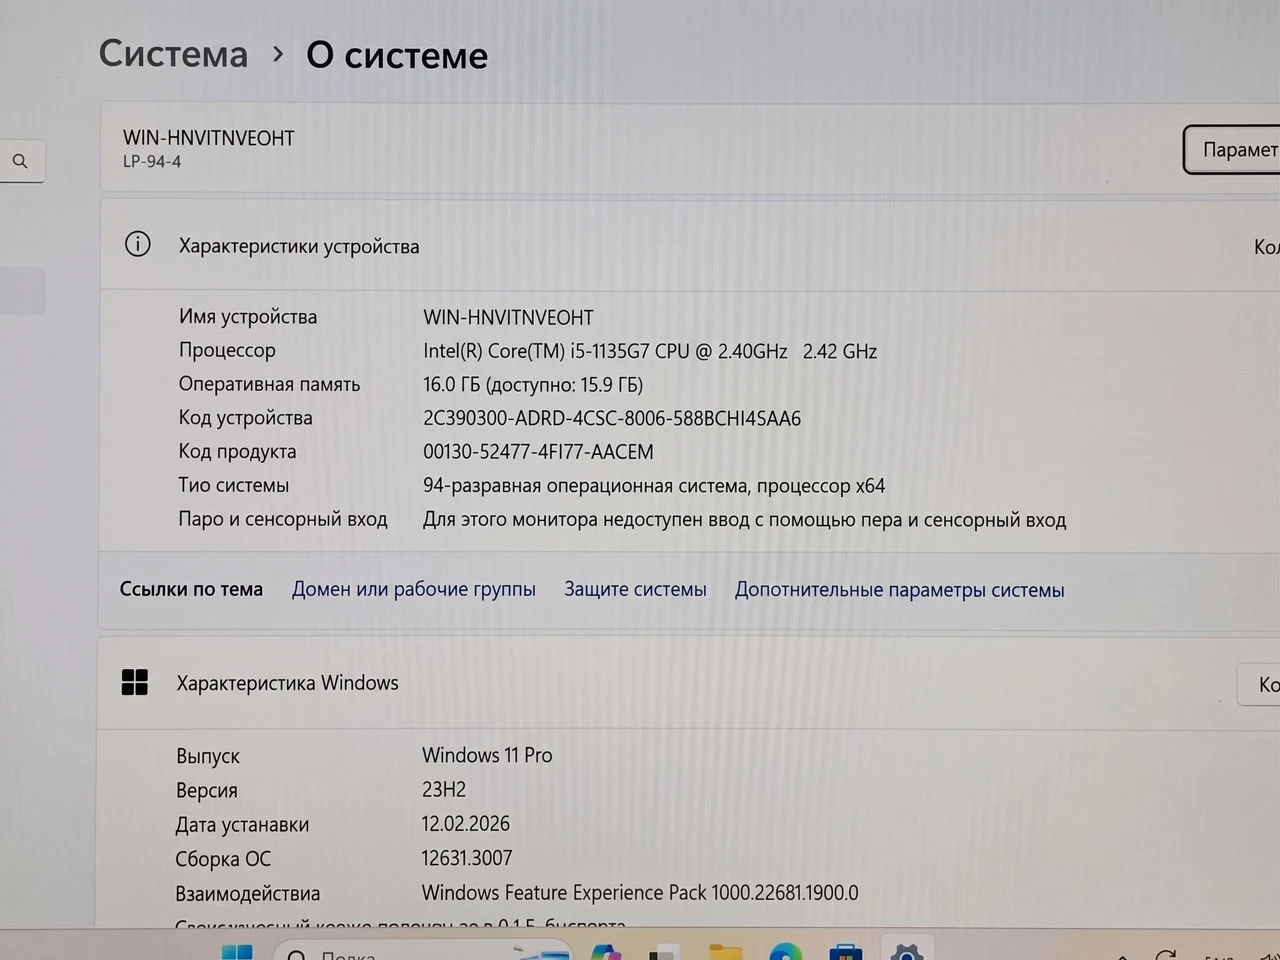Viewport: 1280px width, 960px height.
Task: Open the Домен или рабочие группы link
Action: pyautogui.click(x=414, y=589)
